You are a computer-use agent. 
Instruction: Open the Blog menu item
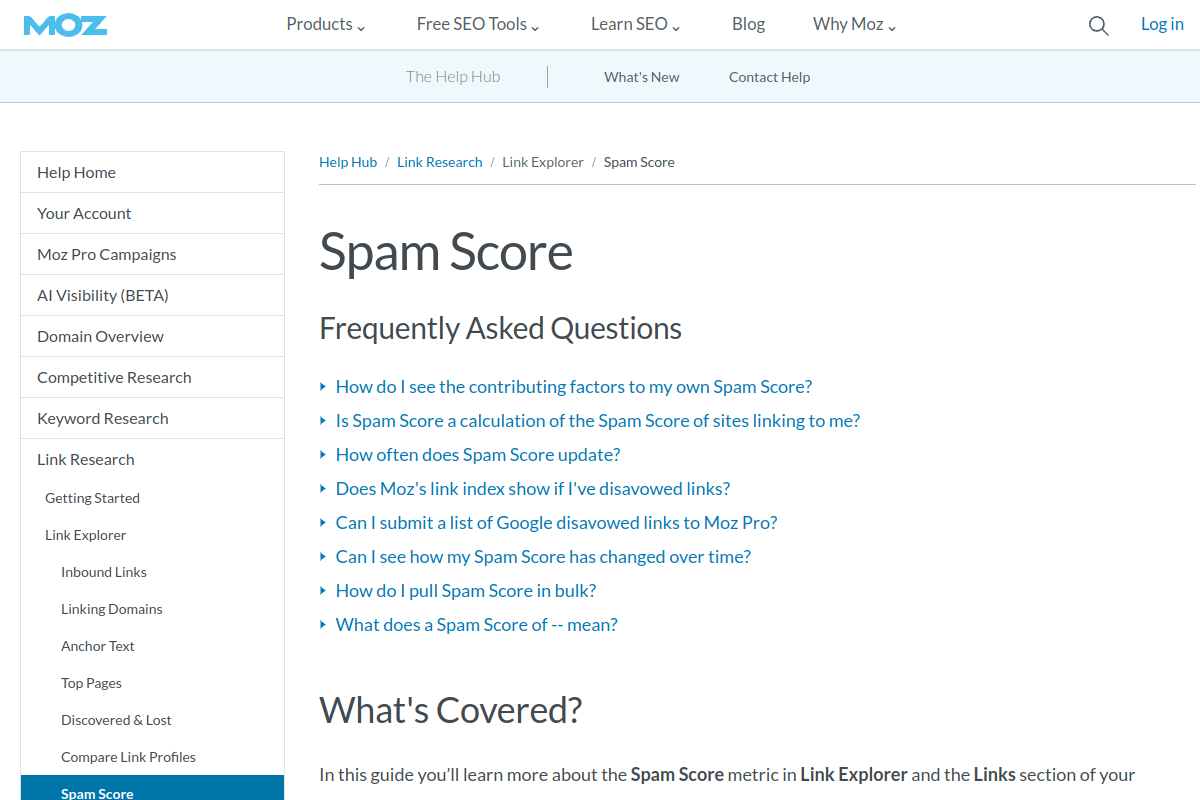[748, 24]
